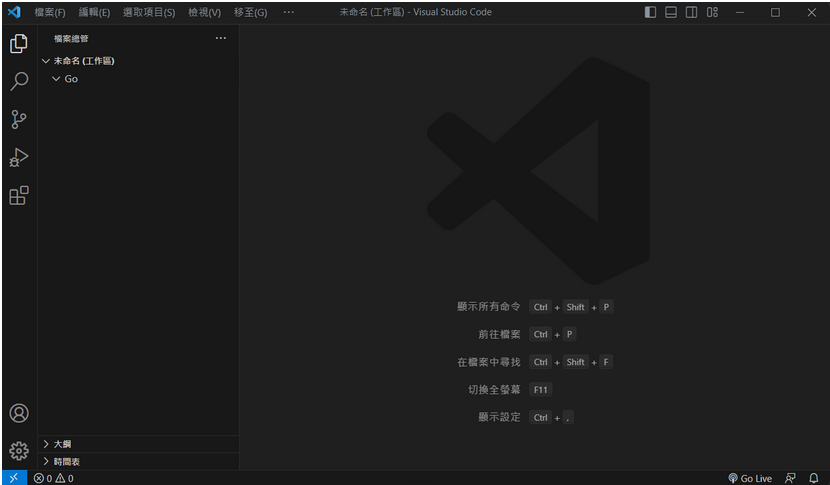Open problems errors and warnings counter
Screen dimensions: 830x485
53,478
